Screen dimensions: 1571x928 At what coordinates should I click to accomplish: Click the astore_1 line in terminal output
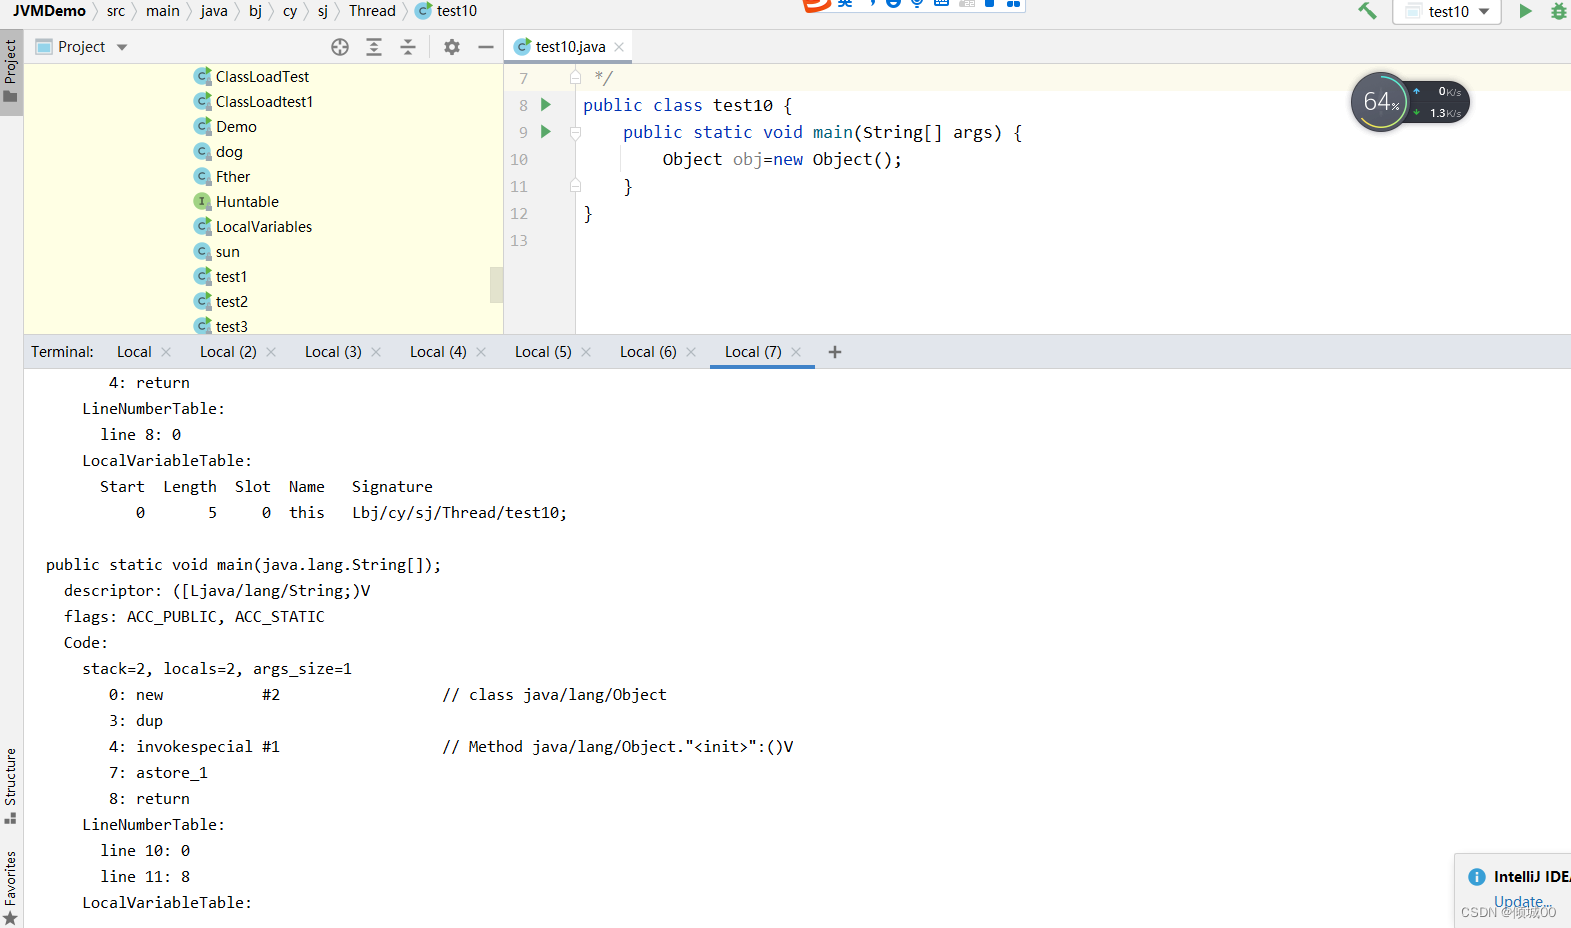click(x=158, y=773)
